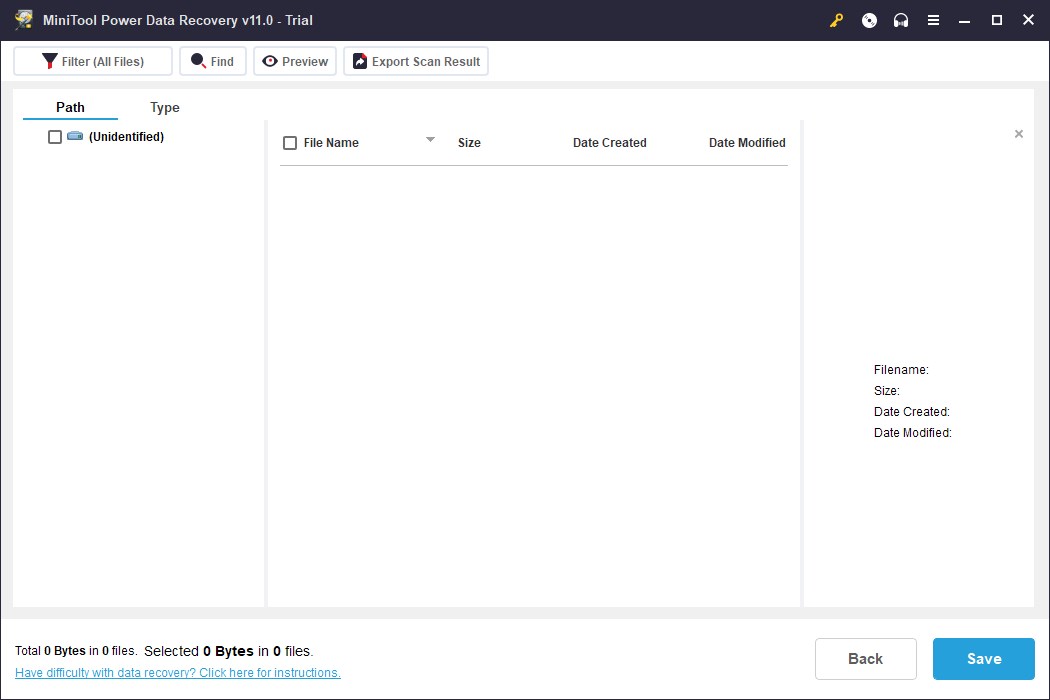Switch to the Type tab
Image resolution: width=1050 pixels, height=700 pixels.
pos(165,107)
